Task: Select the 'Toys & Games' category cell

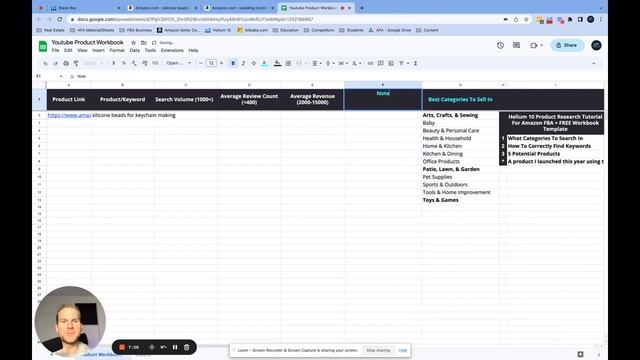Action: pos(460,200)
